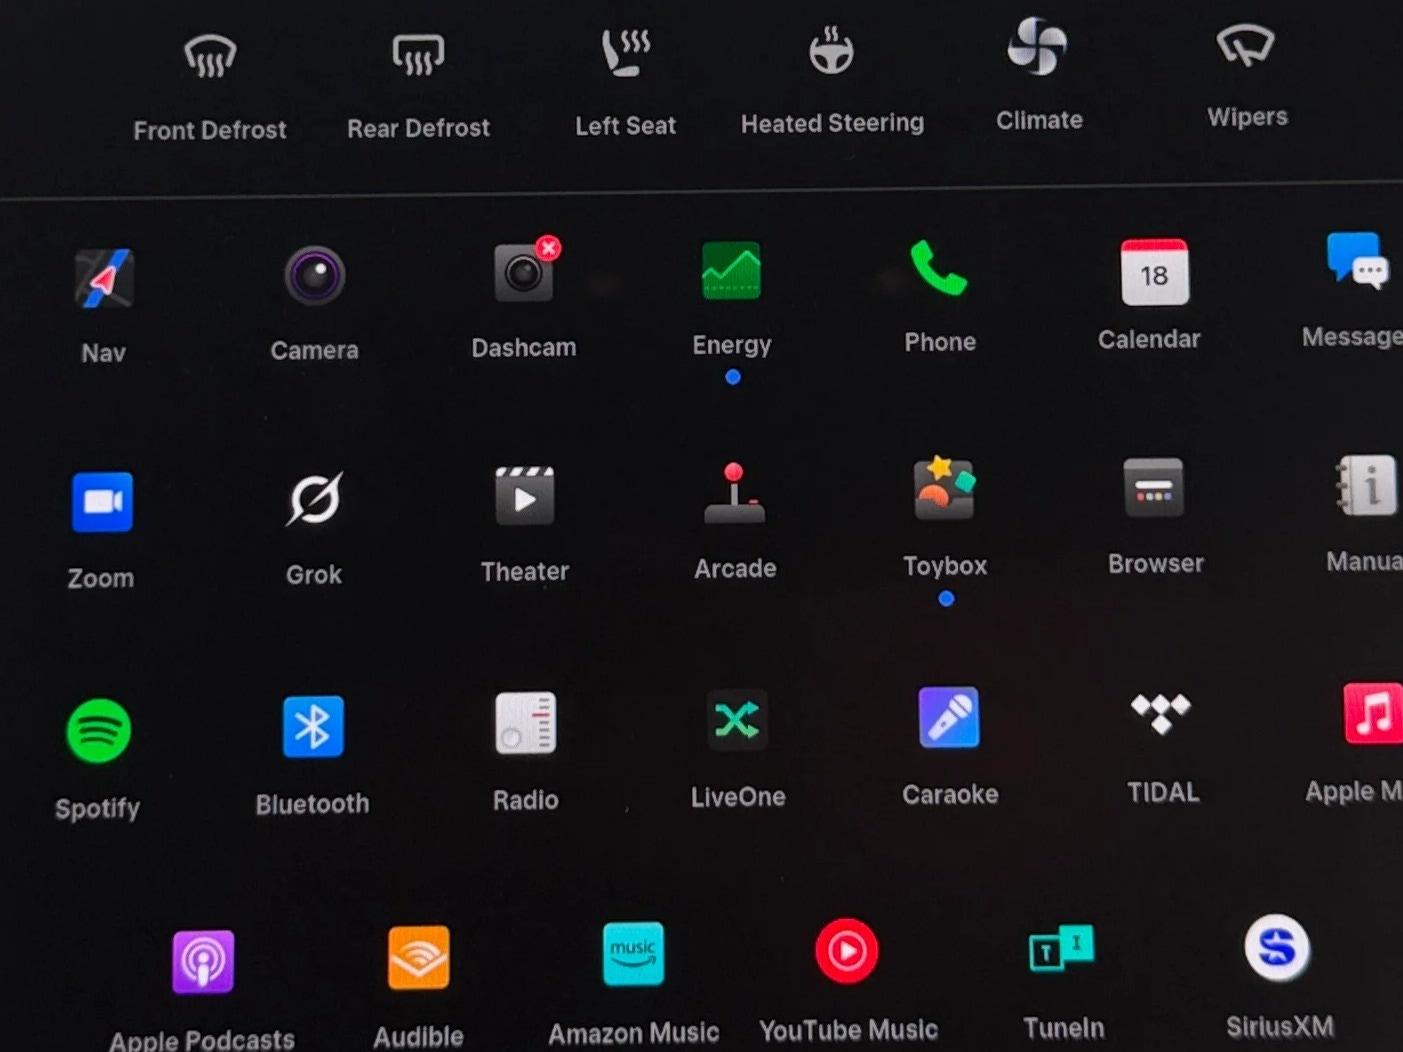Image resolution: width=1403 pixels, height=1052 pixels.
Task: Open the Climate fan control
Action: [1038, 46]
